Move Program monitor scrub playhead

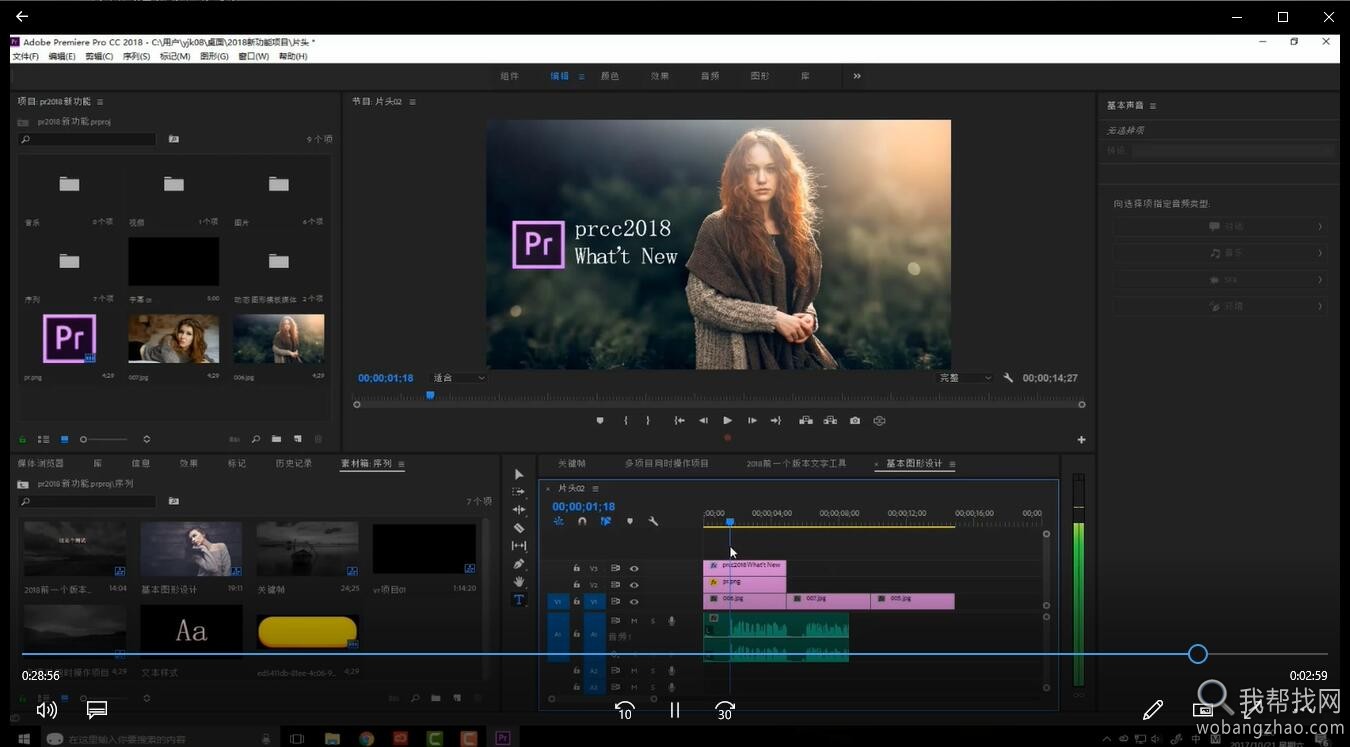pyautogui.click(x=430, y=396)
